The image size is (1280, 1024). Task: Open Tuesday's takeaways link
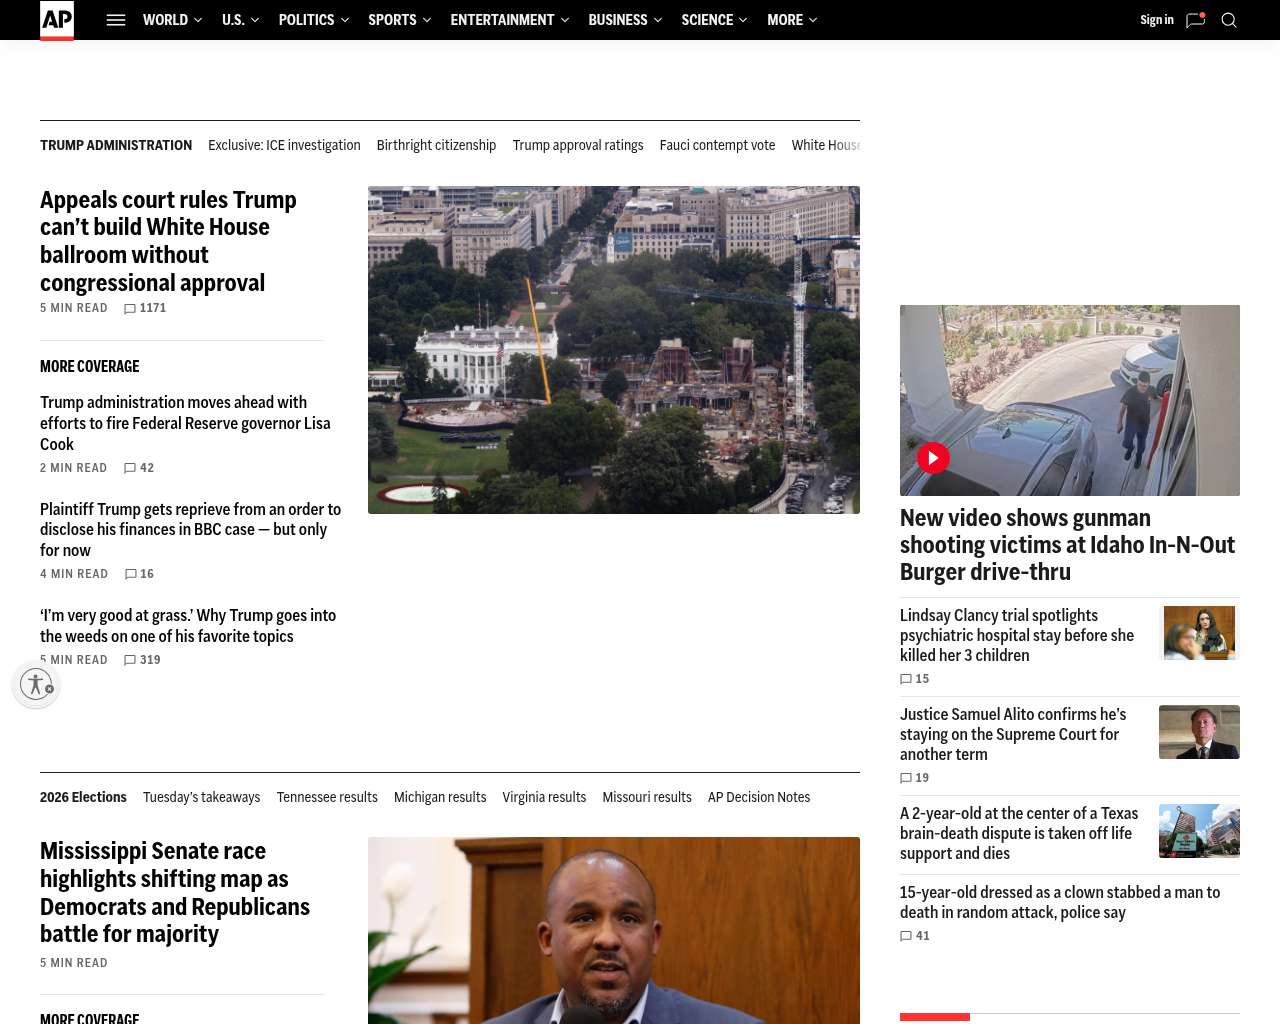coord(201,797)
